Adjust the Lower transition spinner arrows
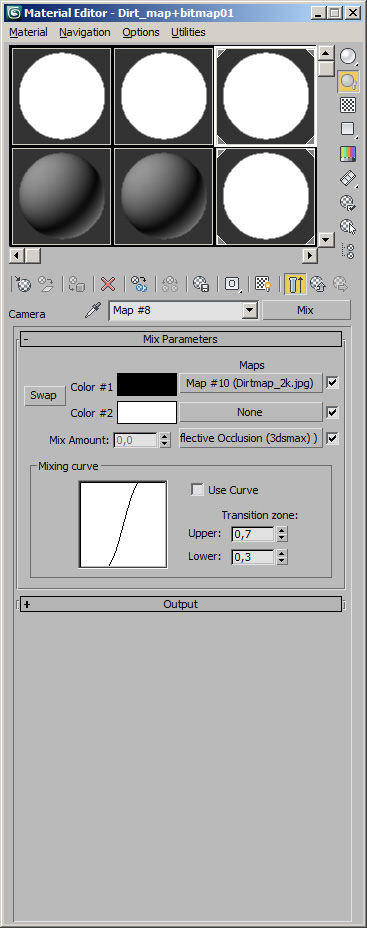 [282, 557]
